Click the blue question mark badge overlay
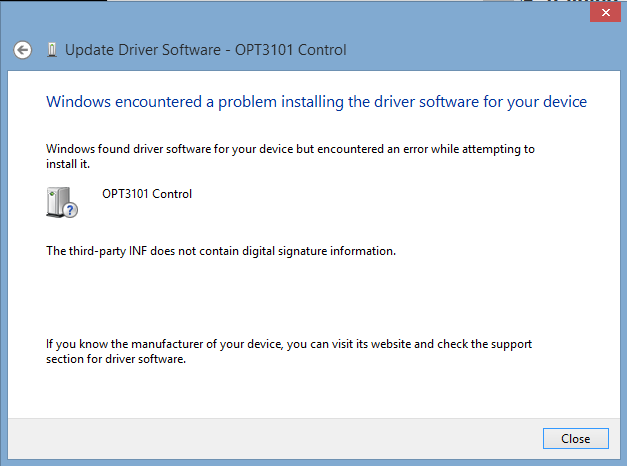This screenshot has height=466, width=627. coord(70,210)
